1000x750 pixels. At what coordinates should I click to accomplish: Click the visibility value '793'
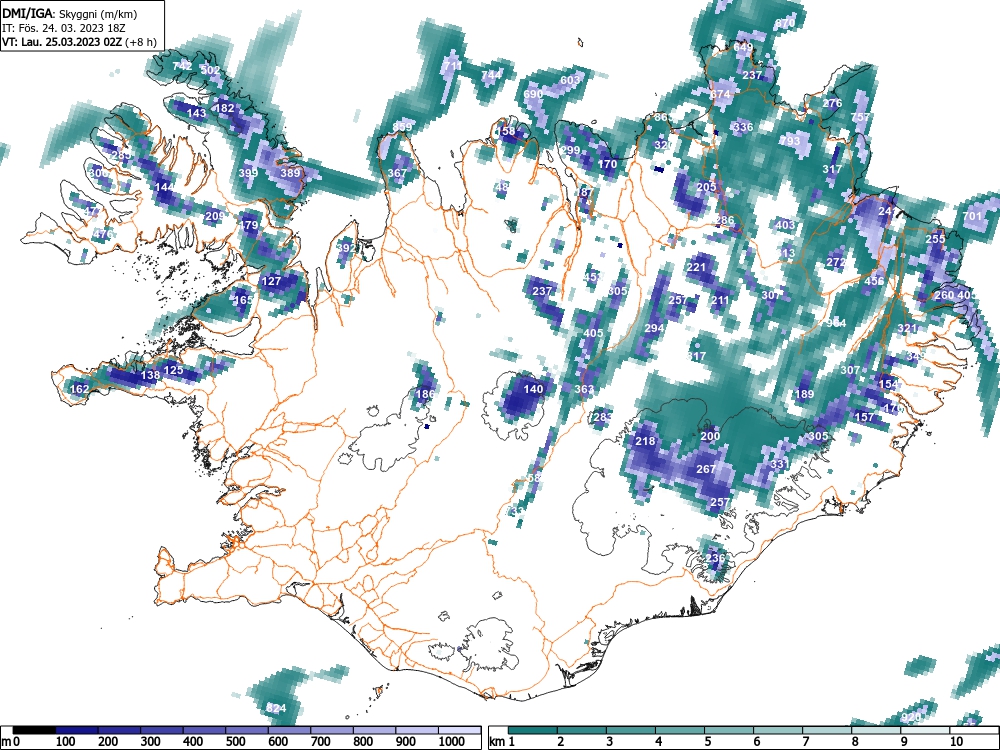(790, 141)
